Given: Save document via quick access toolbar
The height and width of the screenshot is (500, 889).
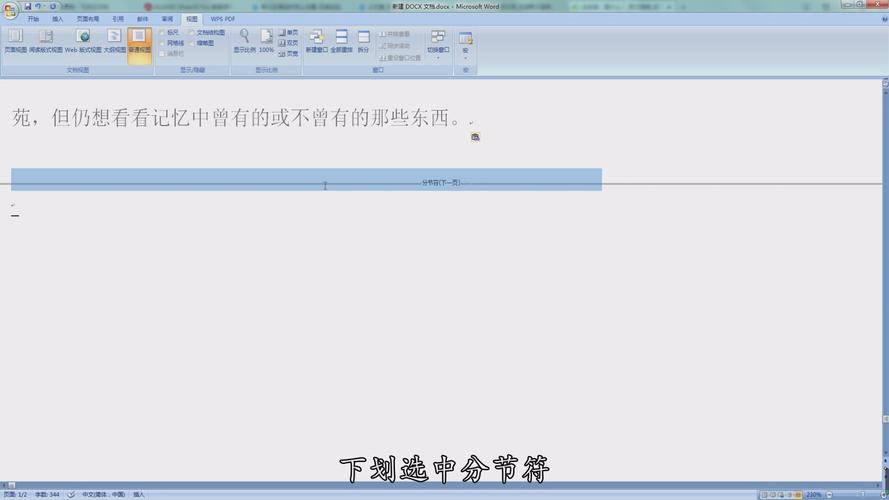Looking at the screenshot, I should [x=27, y=6].
